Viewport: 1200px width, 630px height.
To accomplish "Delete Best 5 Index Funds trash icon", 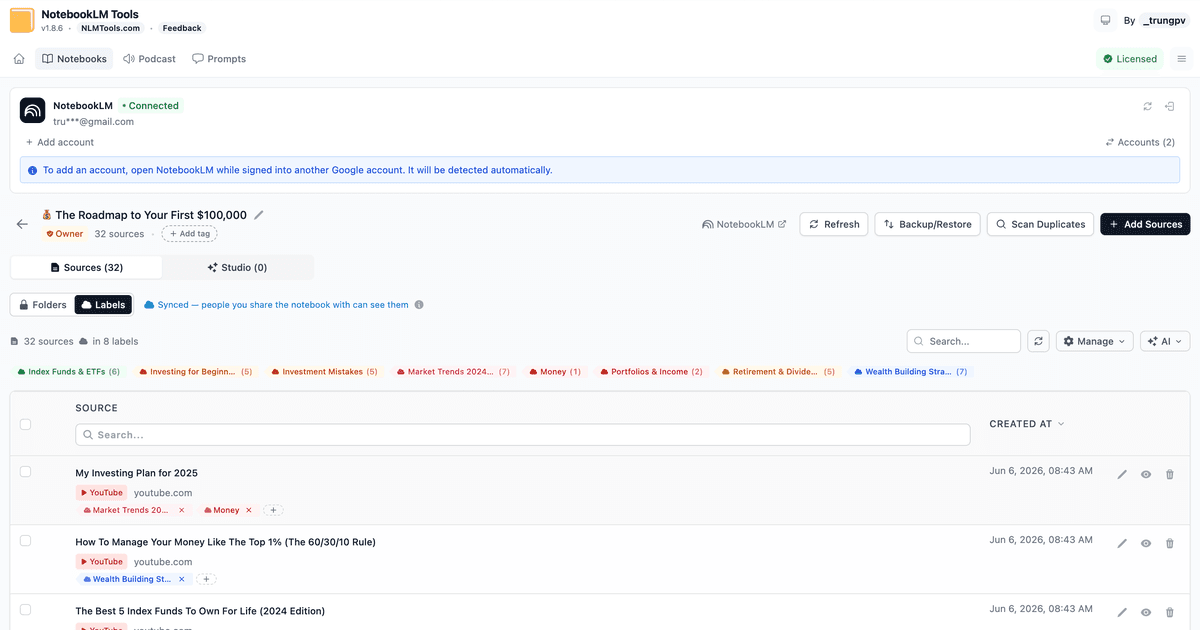I will (x=1170, y=612).
